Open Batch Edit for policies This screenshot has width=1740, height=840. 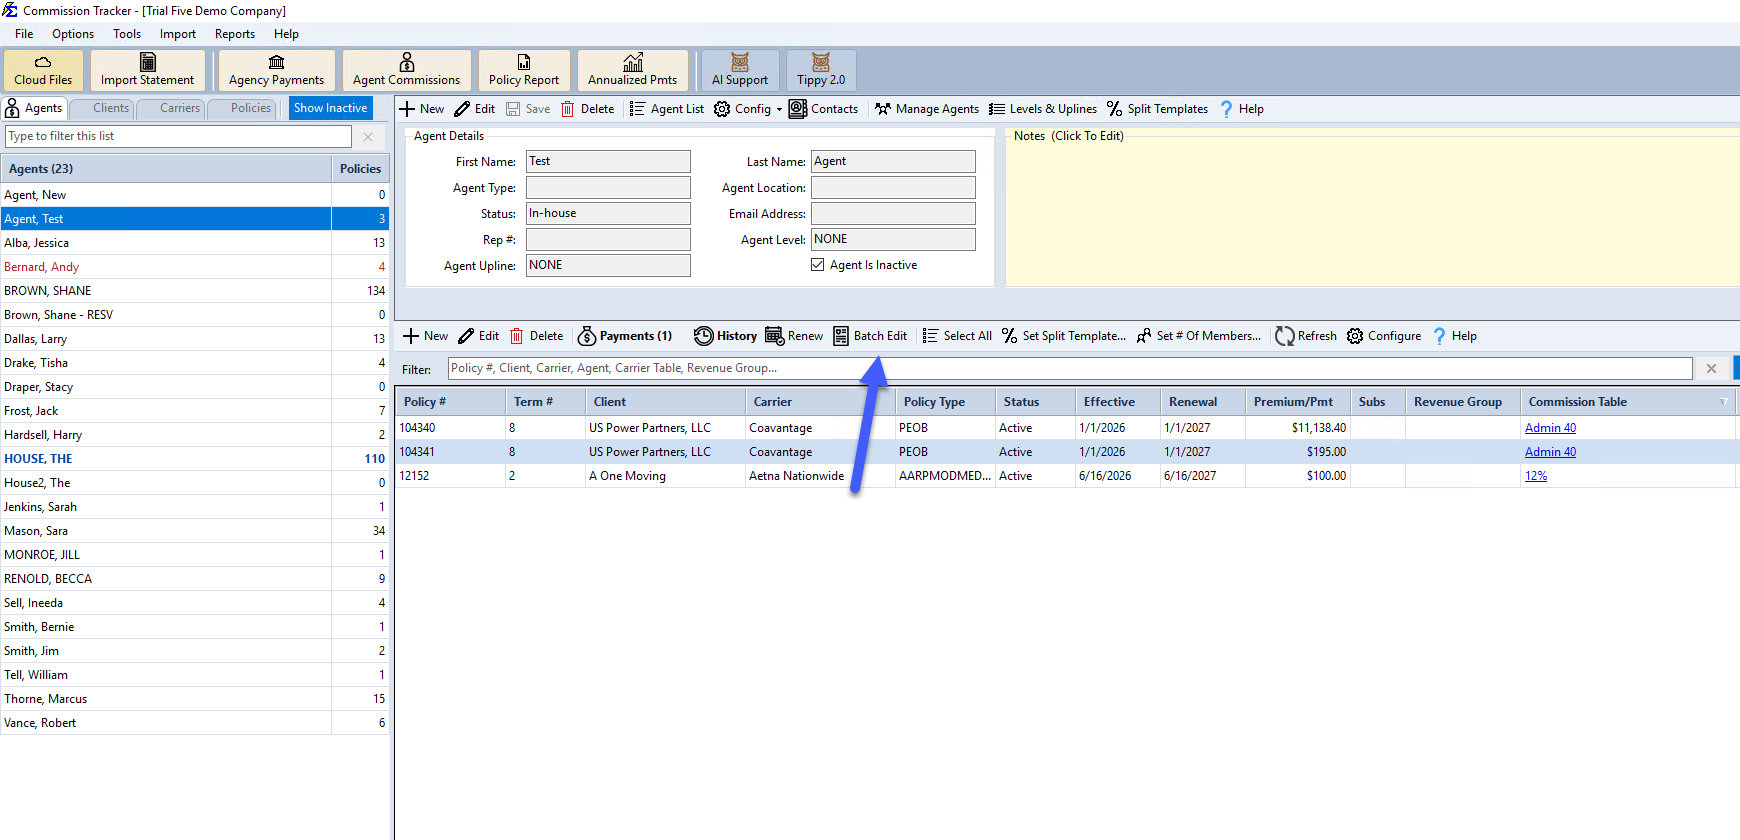(871, 336)
